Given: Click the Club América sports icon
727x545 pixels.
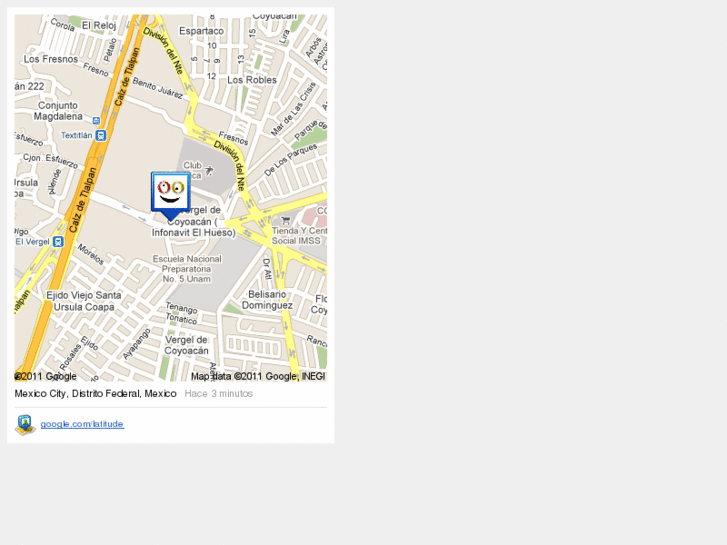Looking at the screenshot, I should pos(209,170).
